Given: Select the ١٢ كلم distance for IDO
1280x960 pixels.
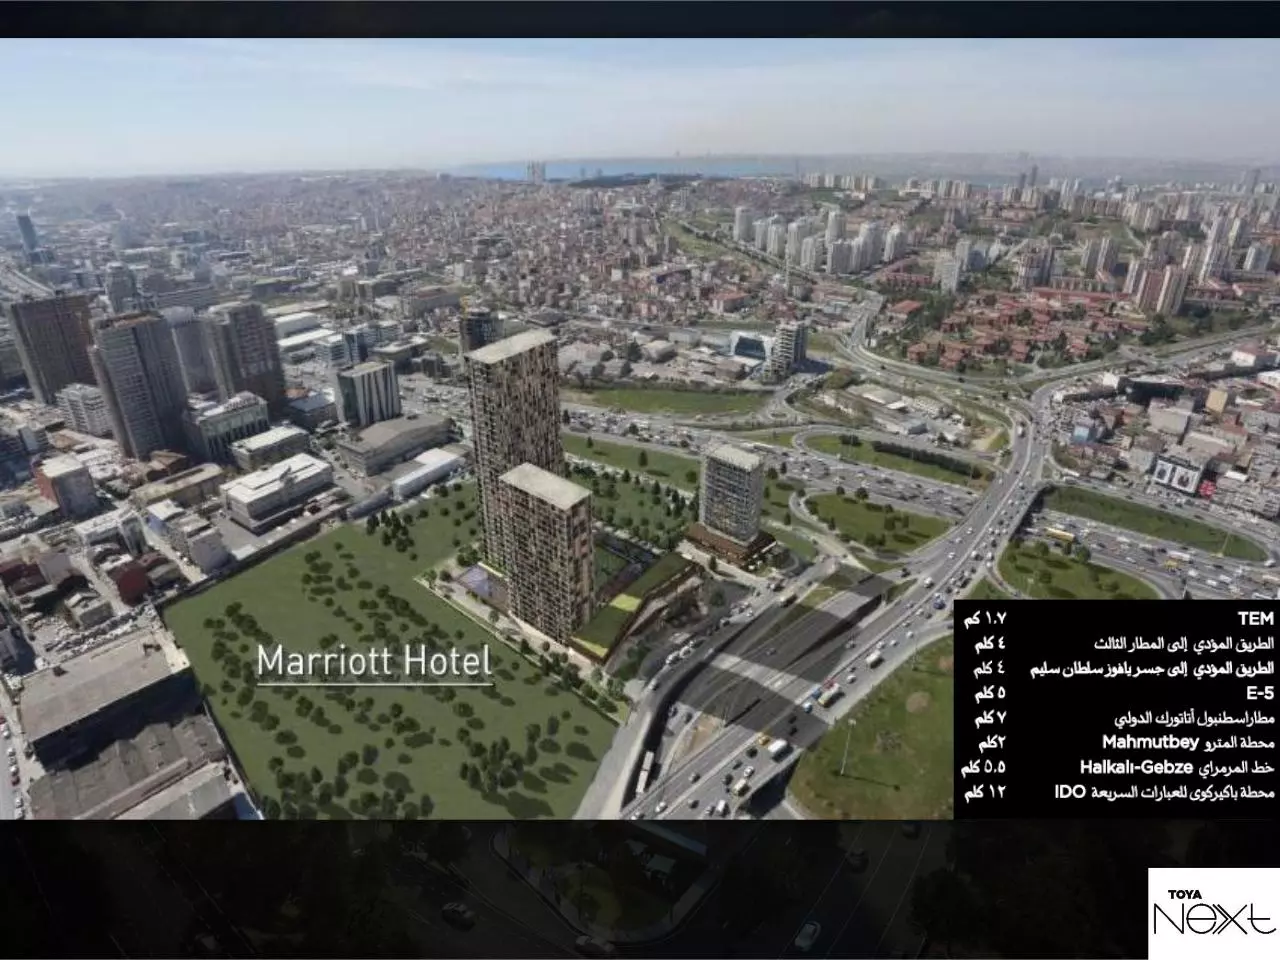Looking at the screenshot, I should point(985,792).
